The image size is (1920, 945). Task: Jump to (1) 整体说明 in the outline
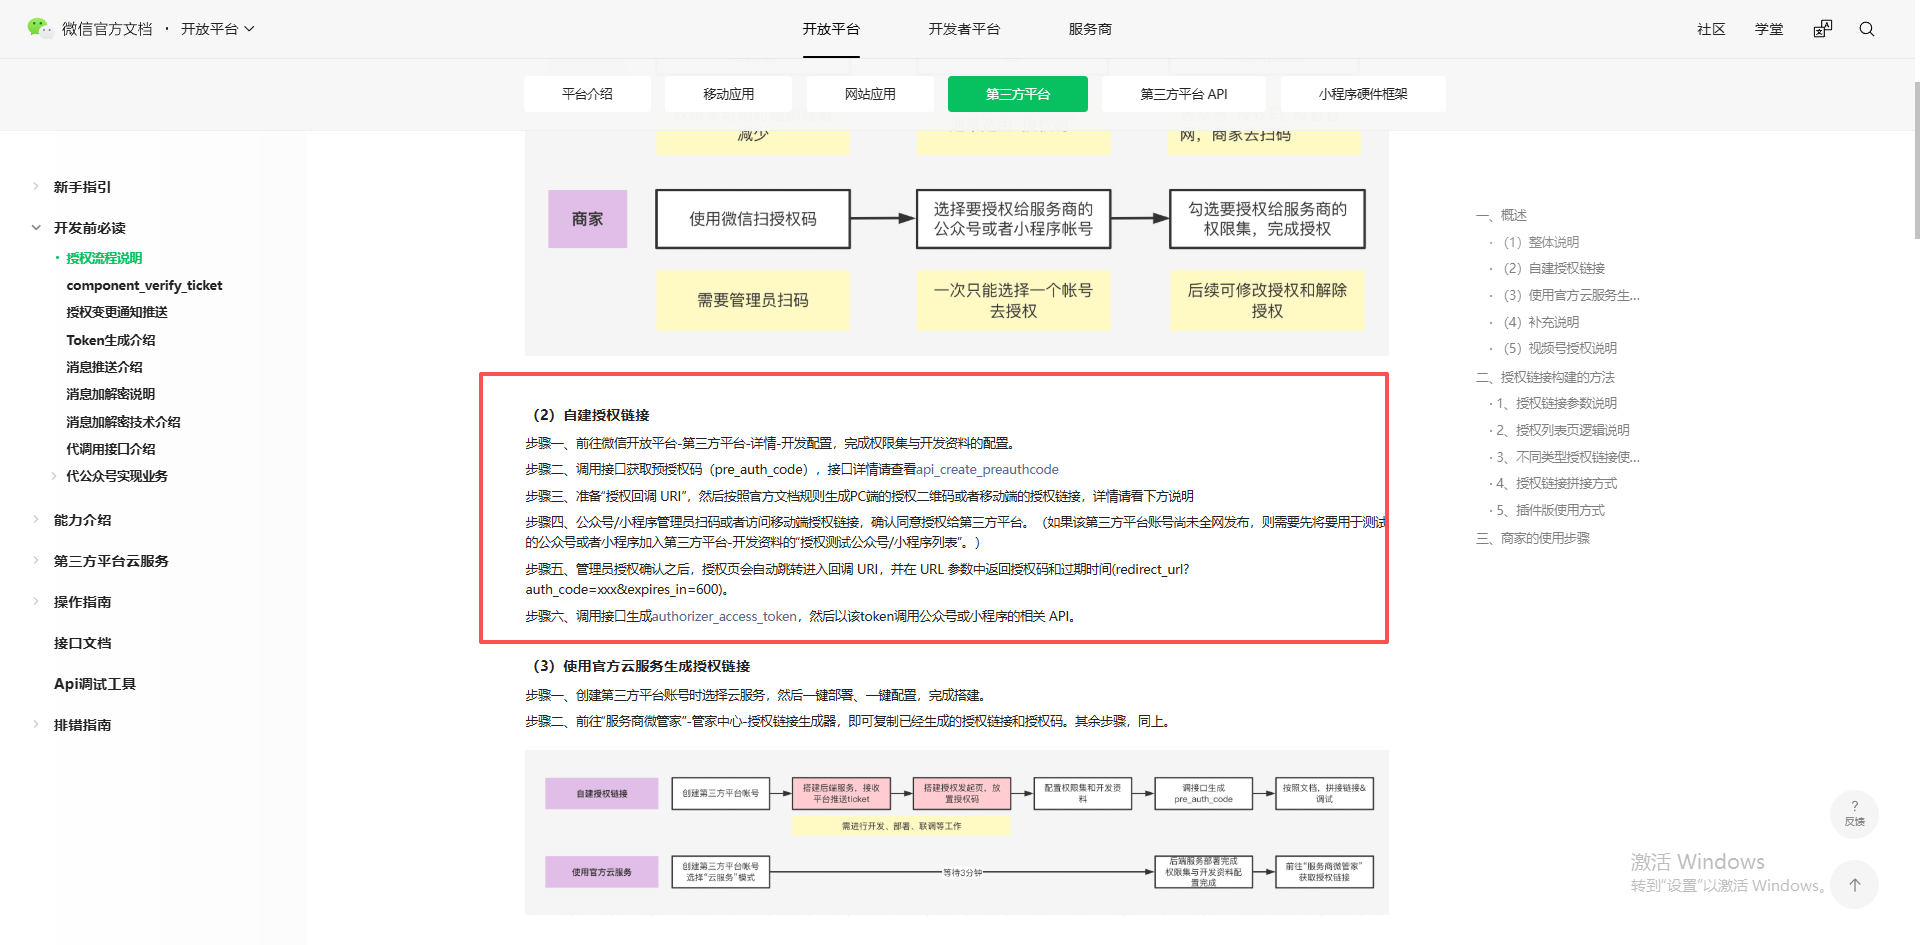coord(1541,242)
